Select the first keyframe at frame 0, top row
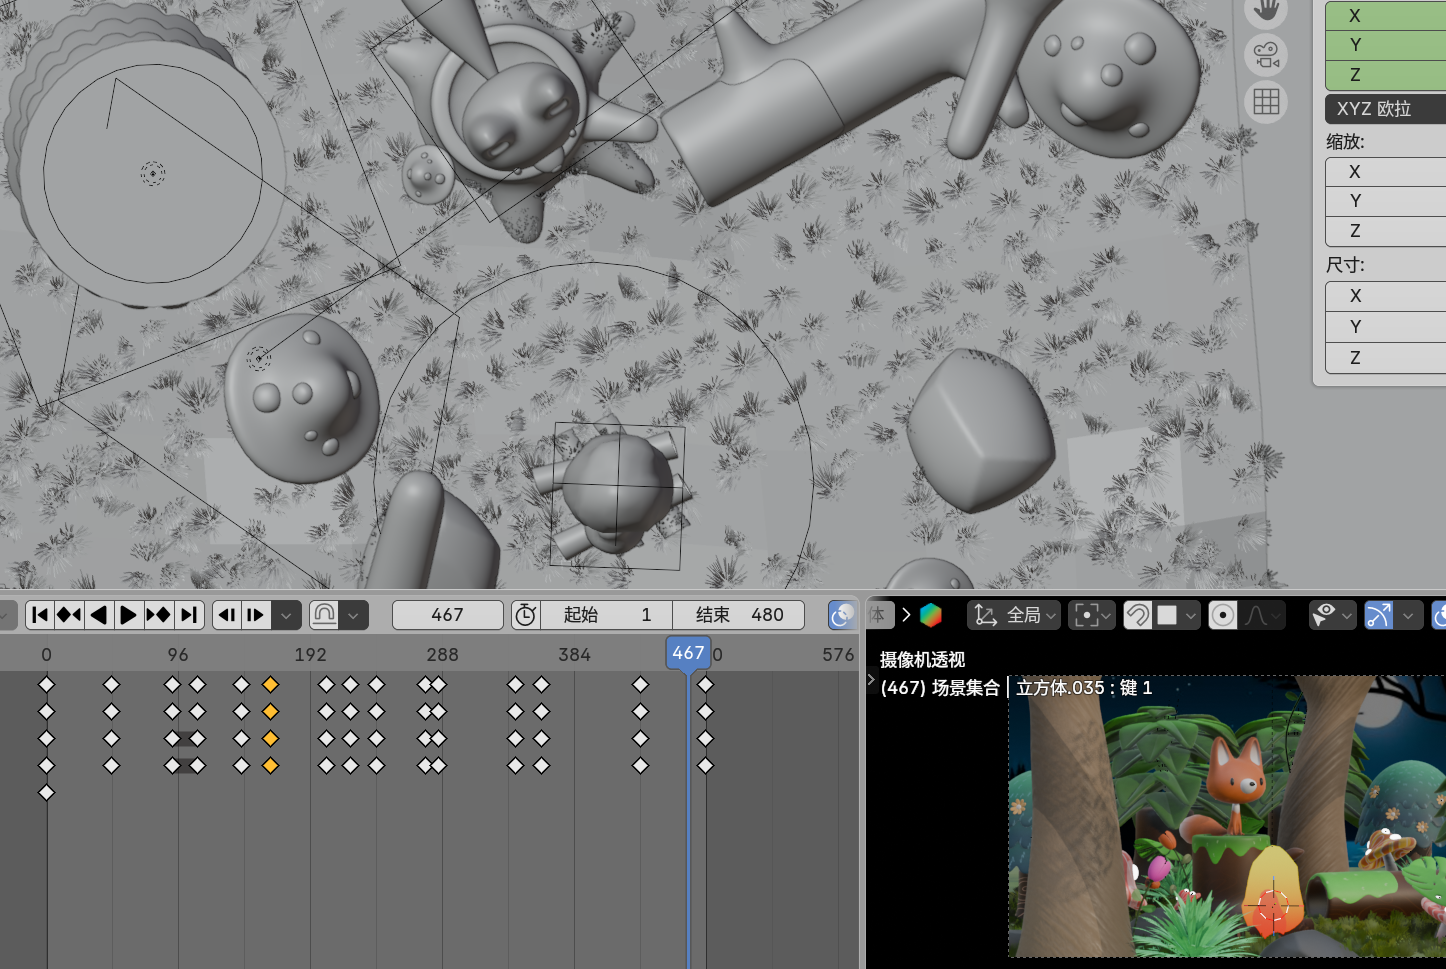The image size is (1446, 969). coord(46,685)
